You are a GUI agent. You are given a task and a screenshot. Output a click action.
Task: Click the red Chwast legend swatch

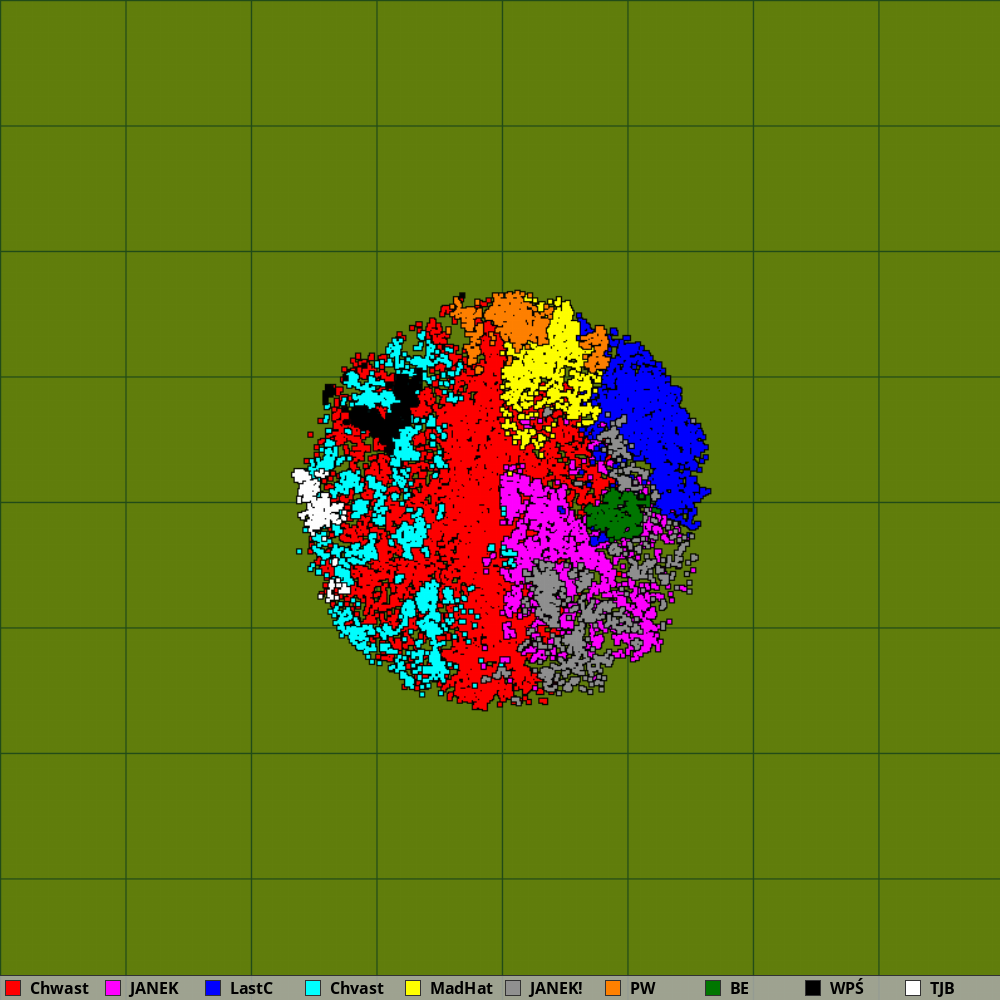point(13,988)
